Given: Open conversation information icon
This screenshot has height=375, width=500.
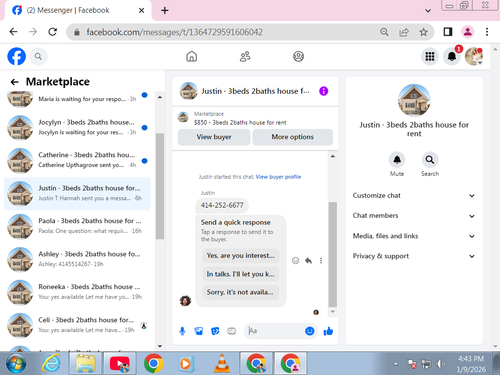Looking at the screenshot, I should pyautogui.click(x=323, y=91).
